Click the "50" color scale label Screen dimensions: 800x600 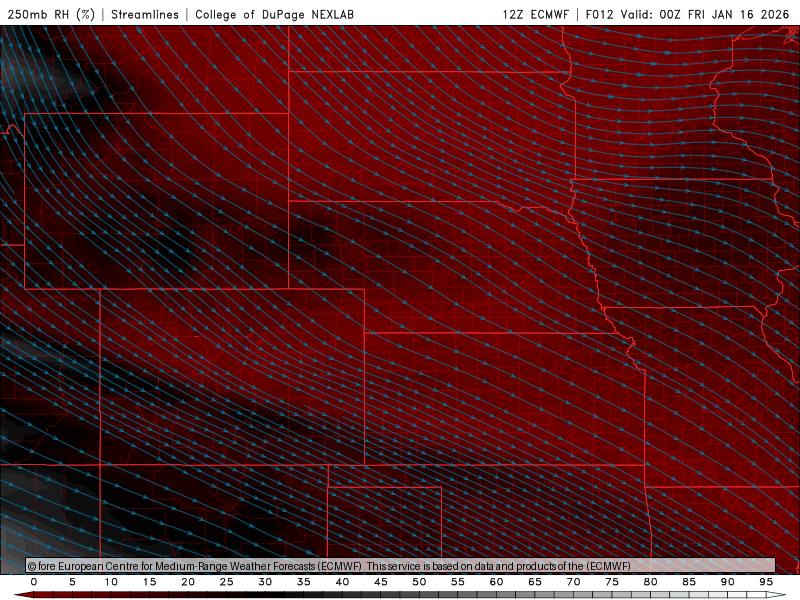pyautogui.click(x=419, y=582)
